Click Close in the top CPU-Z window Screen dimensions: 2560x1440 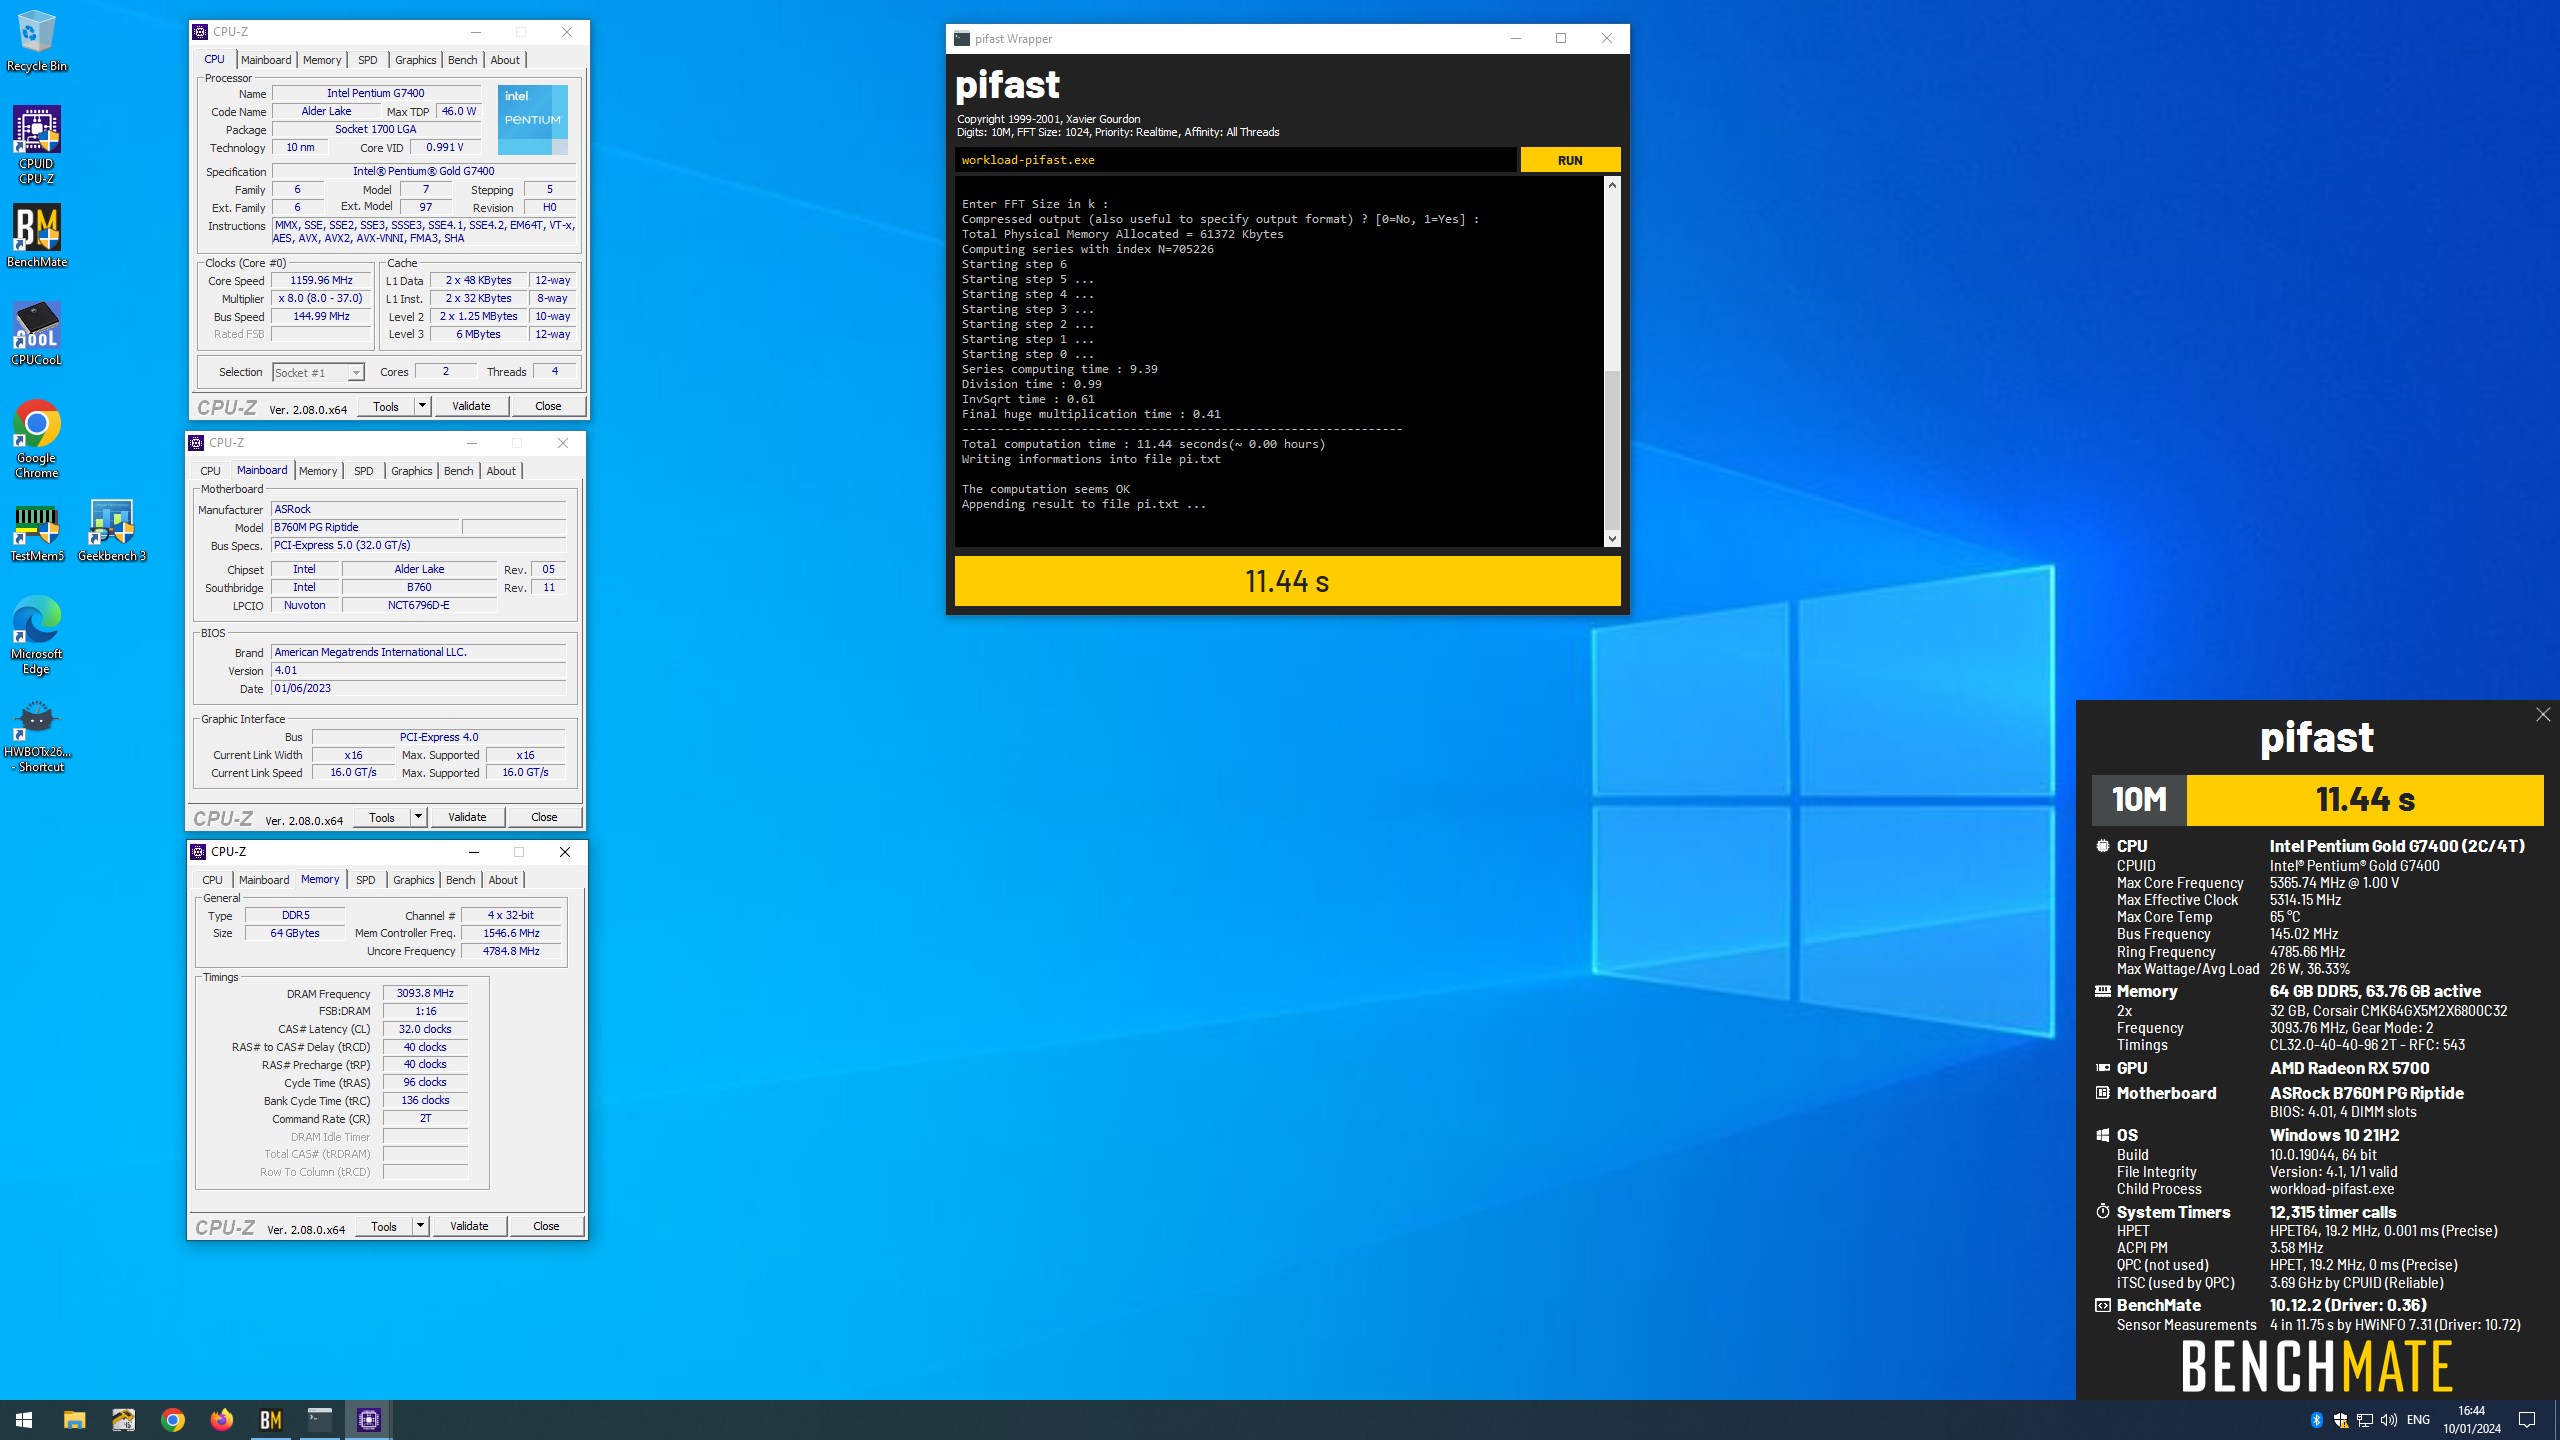pyautogui.click(x=548, y=406)
